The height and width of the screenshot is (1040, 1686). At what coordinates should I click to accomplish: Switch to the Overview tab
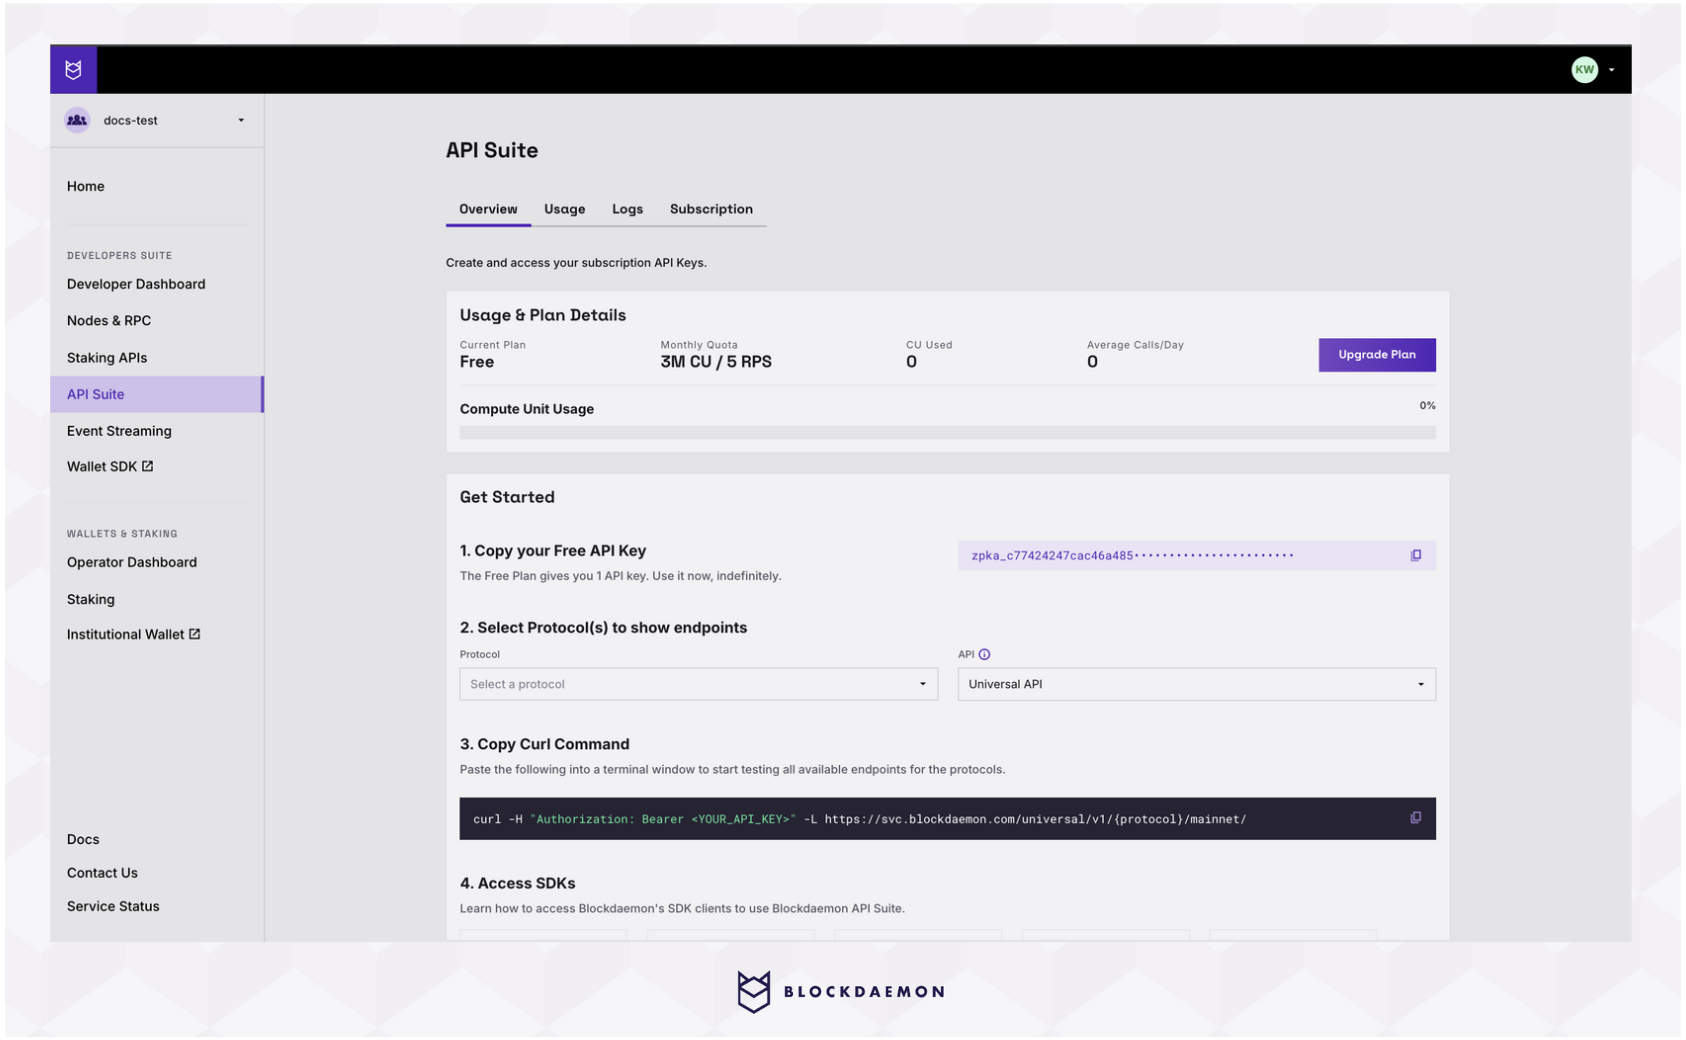(488, 209)
